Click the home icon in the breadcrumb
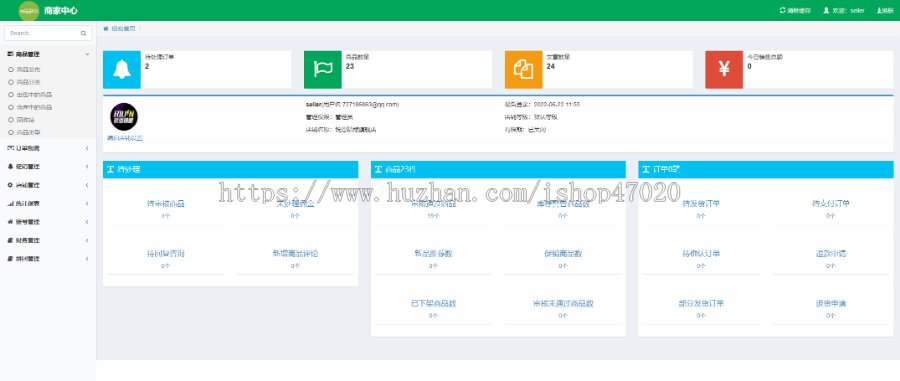 tap(106, 28)
